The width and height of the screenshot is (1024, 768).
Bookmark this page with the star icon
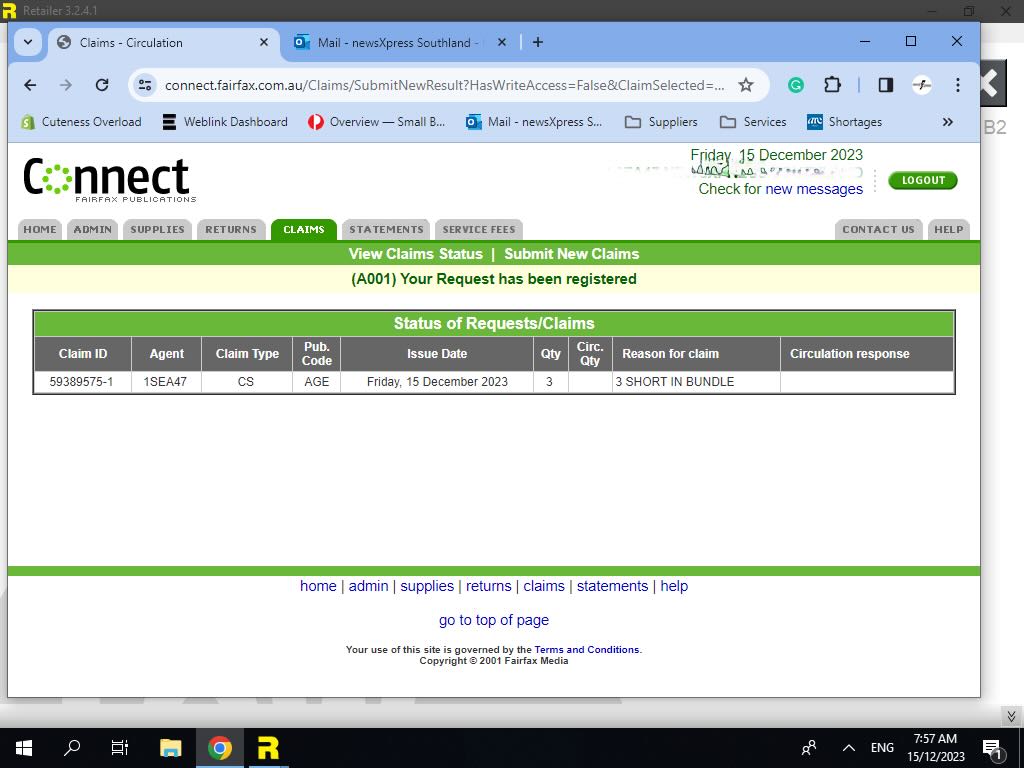[746, 85]
